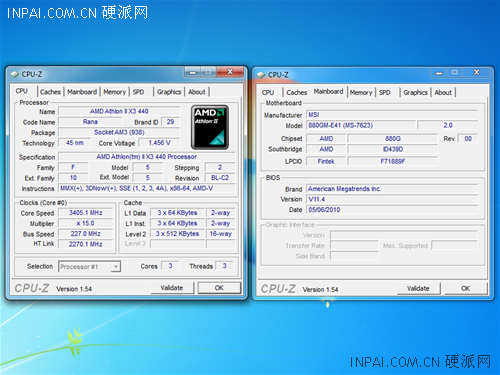Click the Core Speed value 3405.1 MHz
Image resolution: width=500 pixels, height=375 pixels.
[86, 213]
